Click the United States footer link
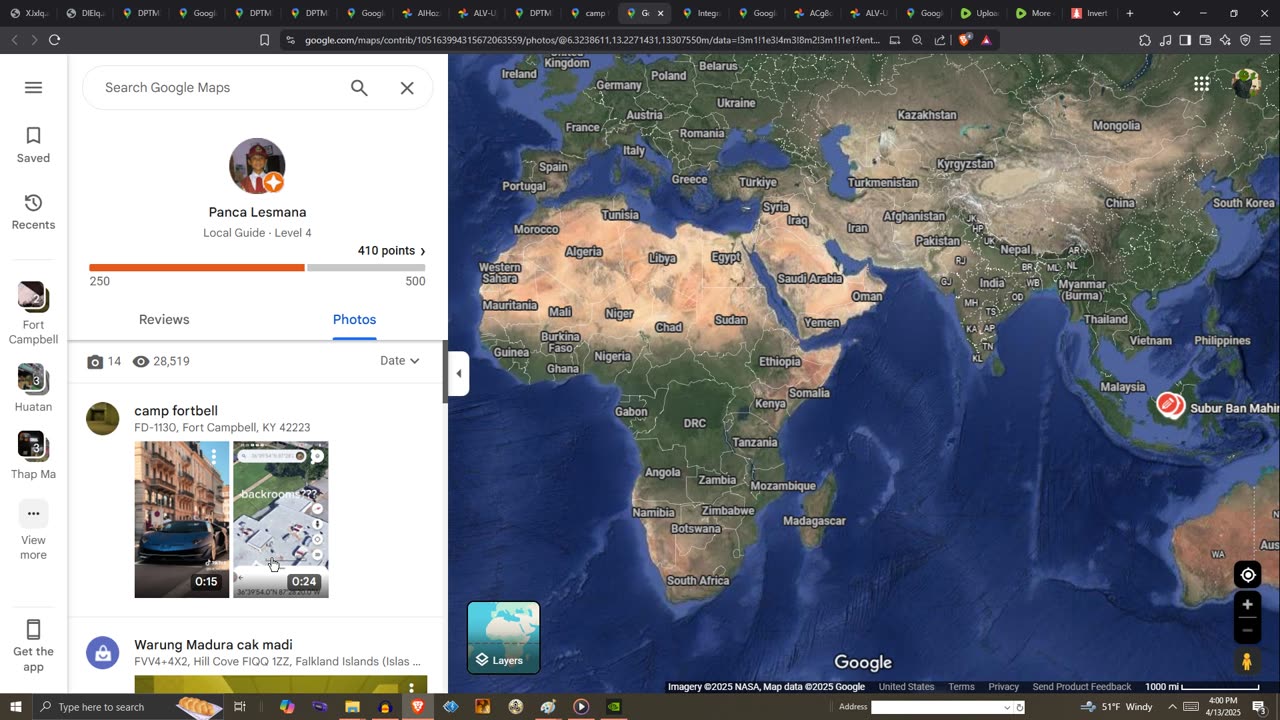 pos(906,687)
